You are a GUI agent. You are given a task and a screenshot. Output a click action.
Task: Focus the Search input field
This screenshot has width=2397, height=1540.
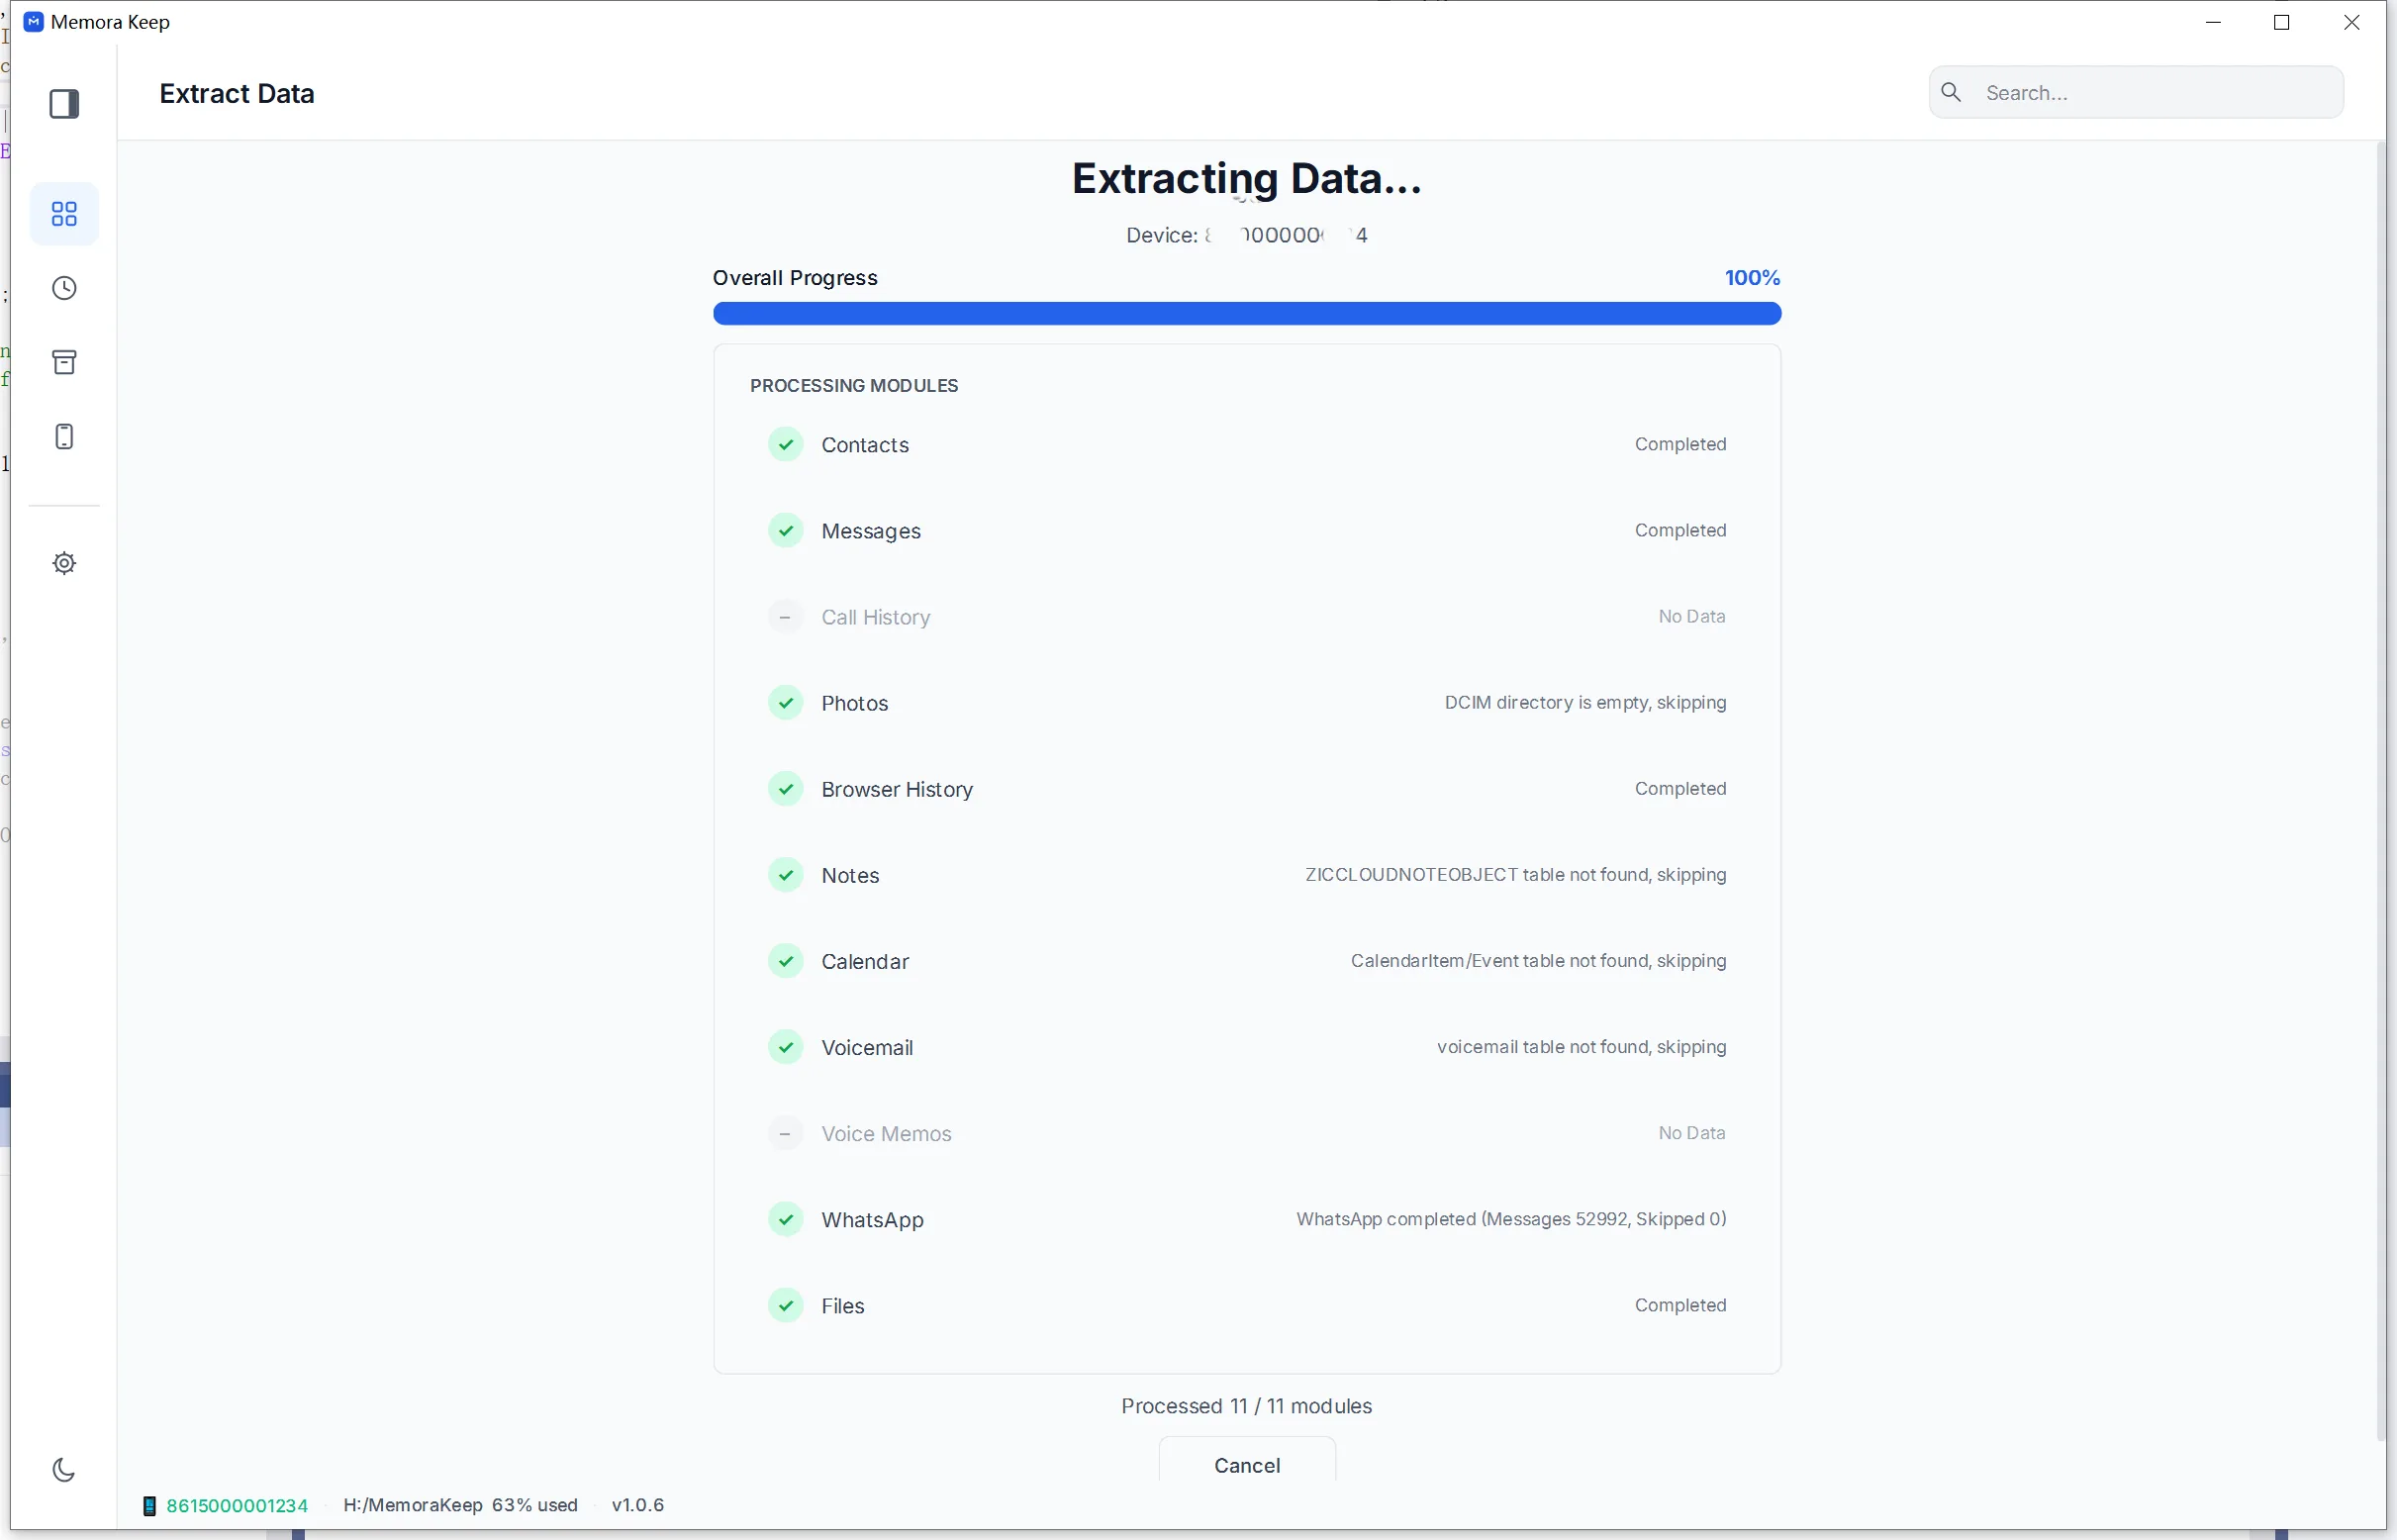point(2136,92)
